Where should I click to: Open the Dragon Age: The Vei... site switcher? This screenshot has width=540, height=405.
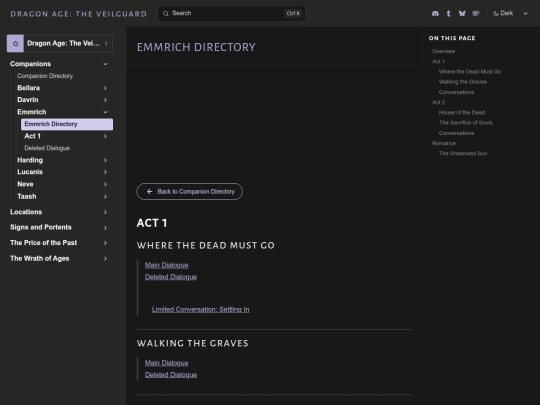pos(60,43)
